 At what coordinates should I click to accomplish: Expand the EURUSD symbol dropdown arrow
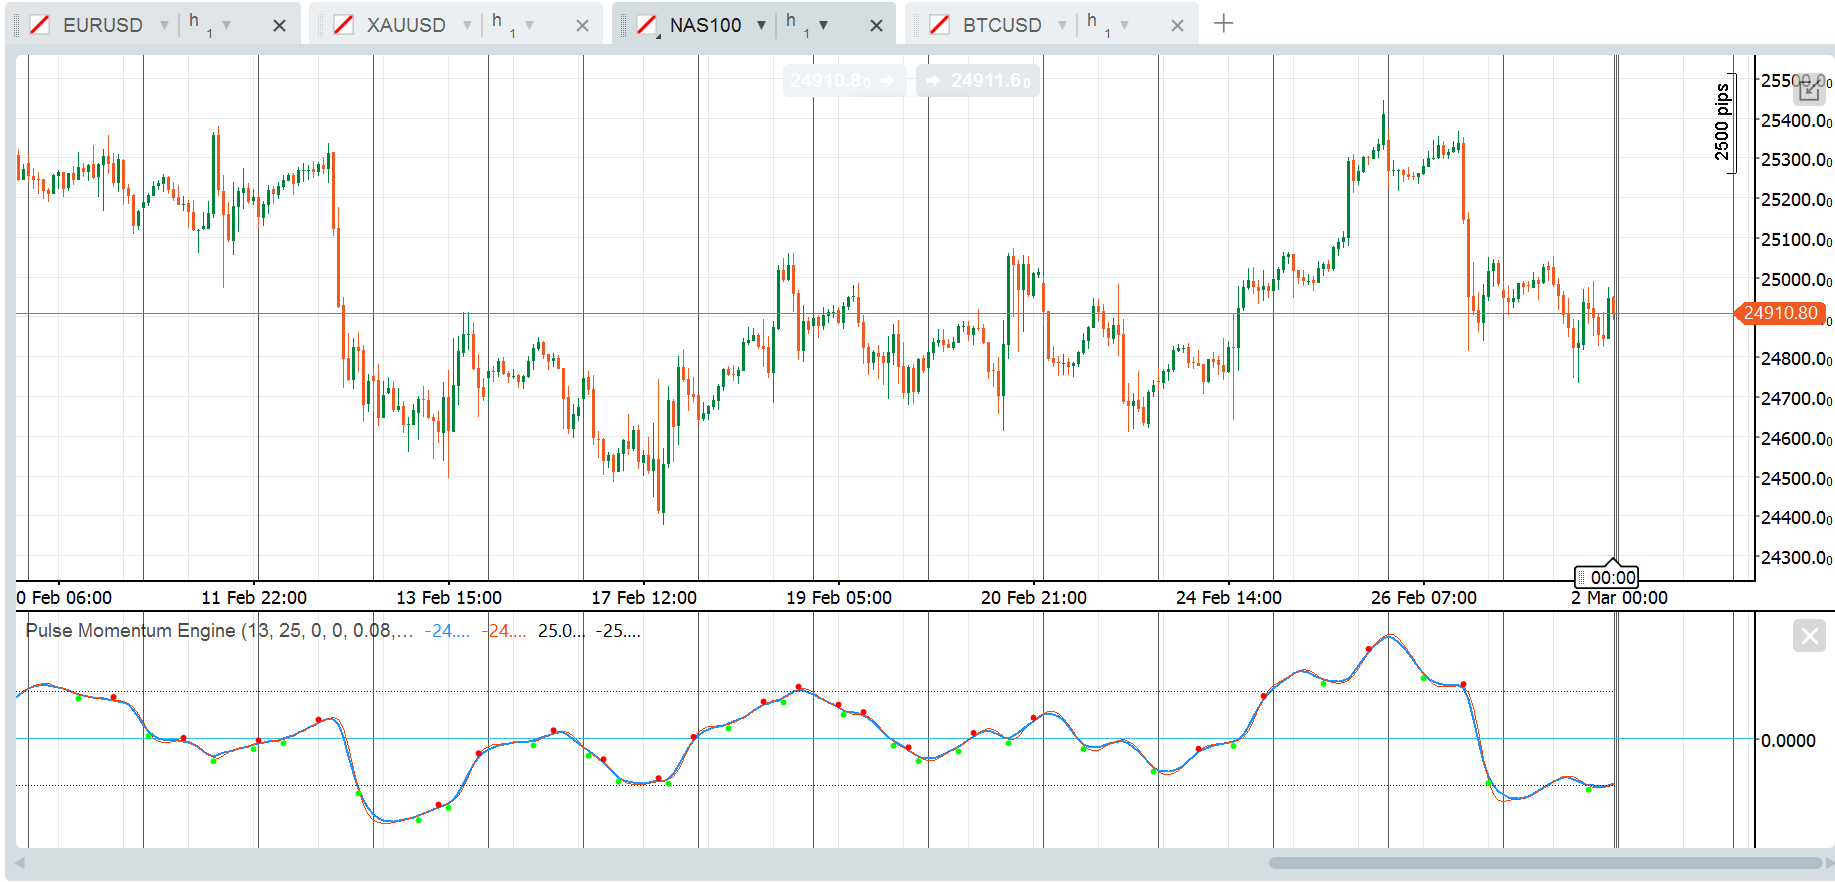click(164, 25)
